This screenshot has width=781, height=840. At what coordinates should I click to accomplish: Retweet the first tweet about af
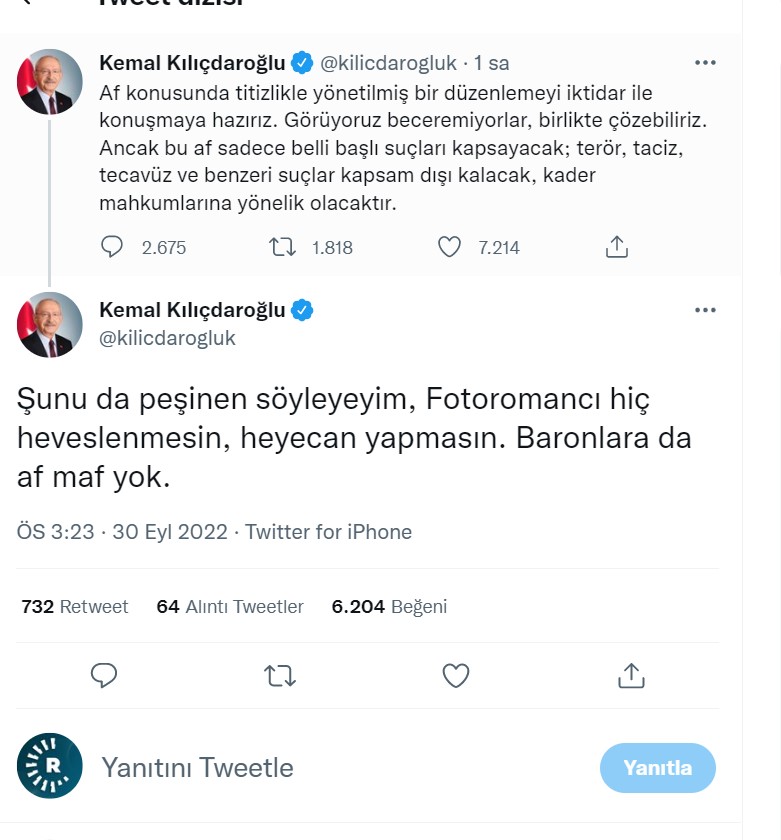click(283, 247)
